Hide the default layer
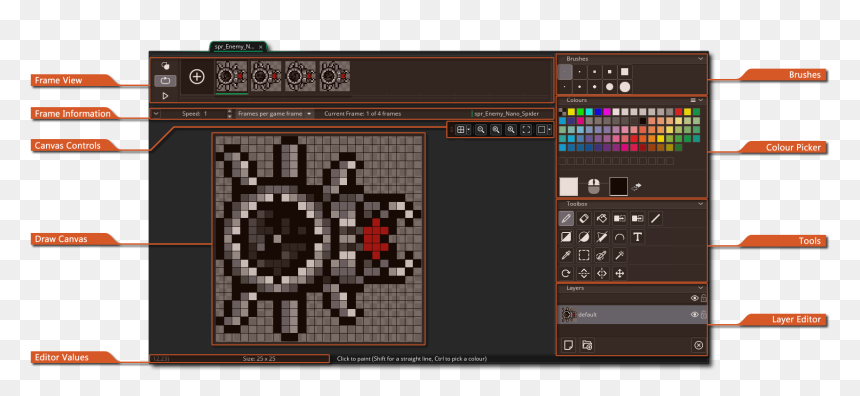 click(x=694, y=315)
